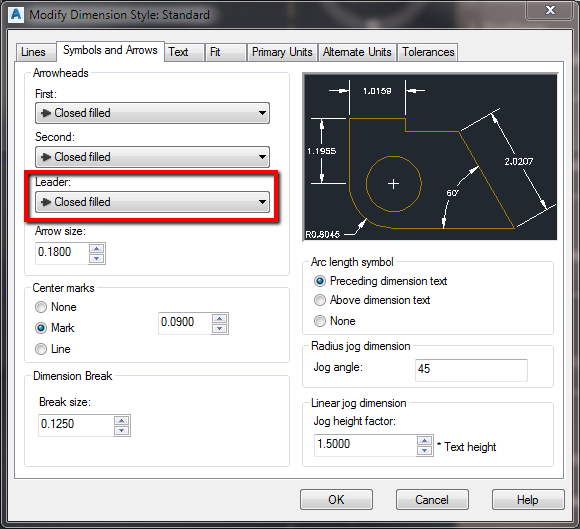Open the Leader arrowhead dropdown
The height and width of the screenshot is (529, 580).
coord(152,202)
